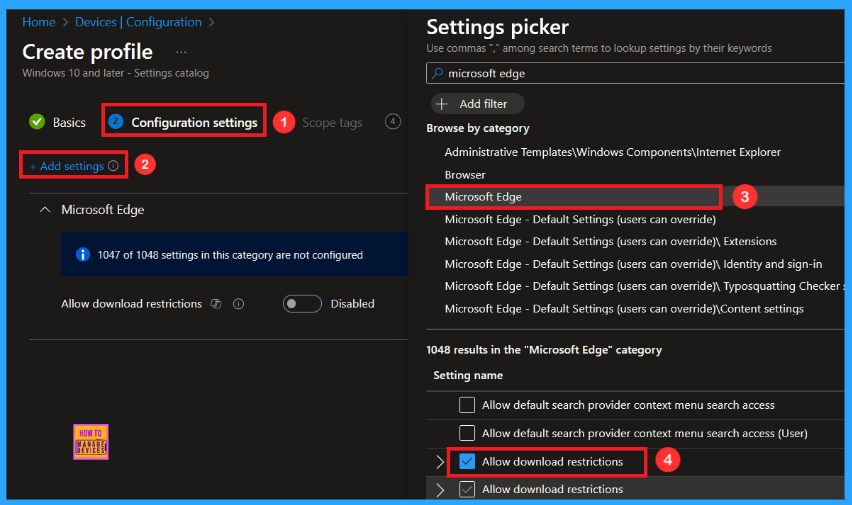Click the green checkmark icon on Basics step
Image resolution: width=852 pixels, height=505 pixels.
click(x=37, y=122)
